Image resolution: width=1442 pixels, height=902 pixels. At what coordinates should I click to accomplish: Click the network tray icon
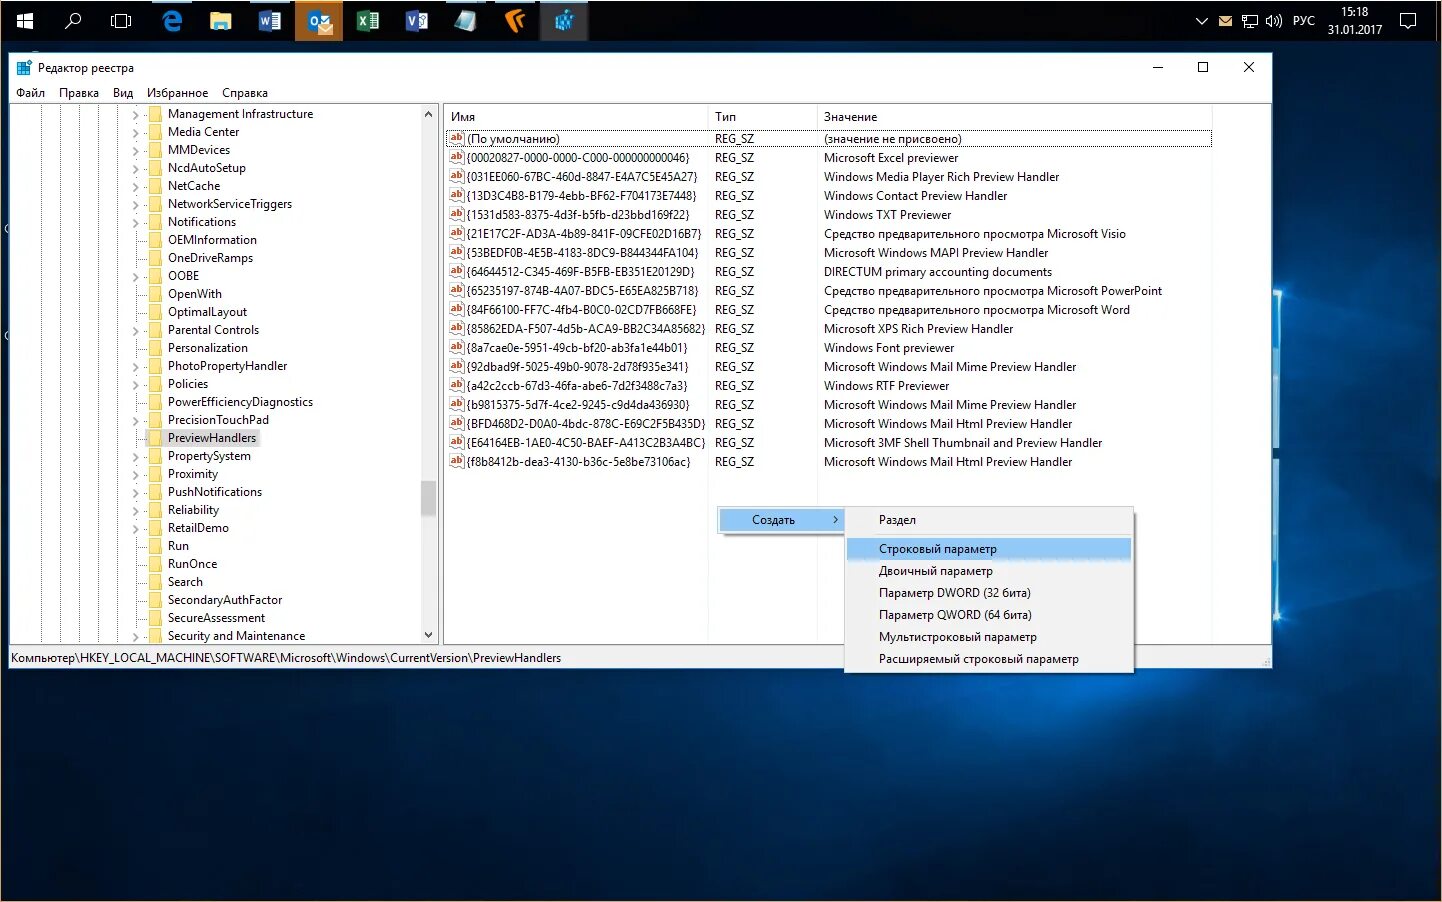(x=1250, y=21)
